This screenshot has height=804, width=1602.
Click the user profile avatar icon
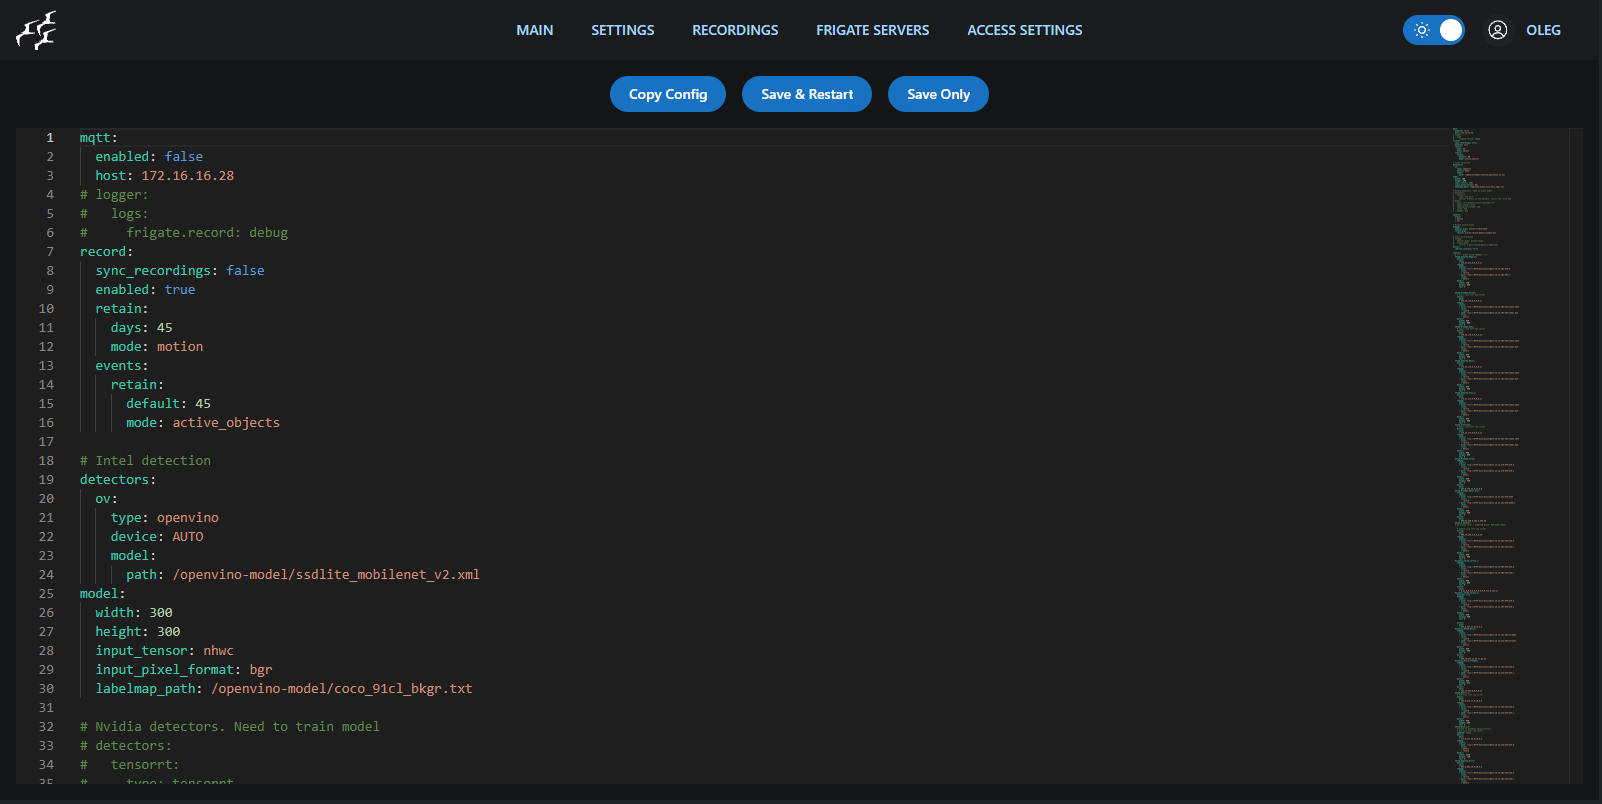pos(1497,30)
